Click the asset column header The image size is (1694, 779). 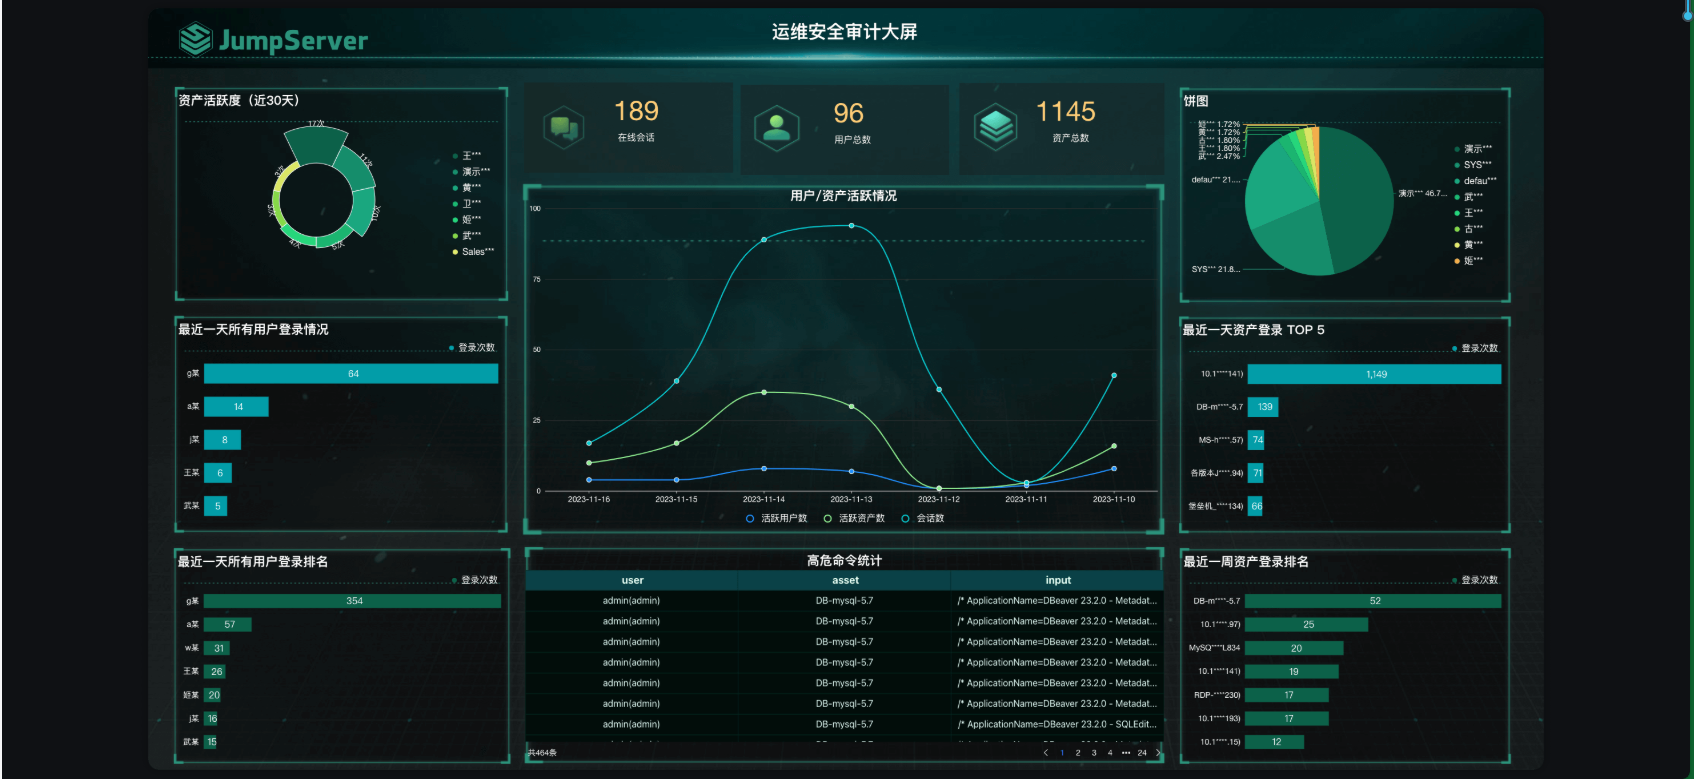pyautogui.click(x=845, y=580)
